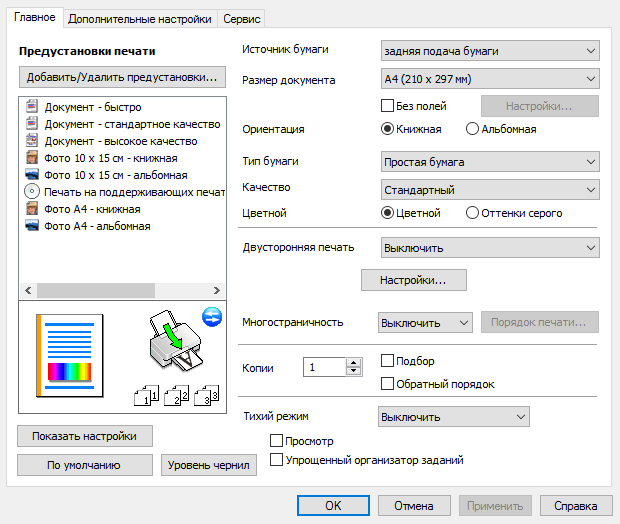Expand the 'Тихий режим' dropdown
Screen dimensions: 620x524
click(x=454, y=416)
